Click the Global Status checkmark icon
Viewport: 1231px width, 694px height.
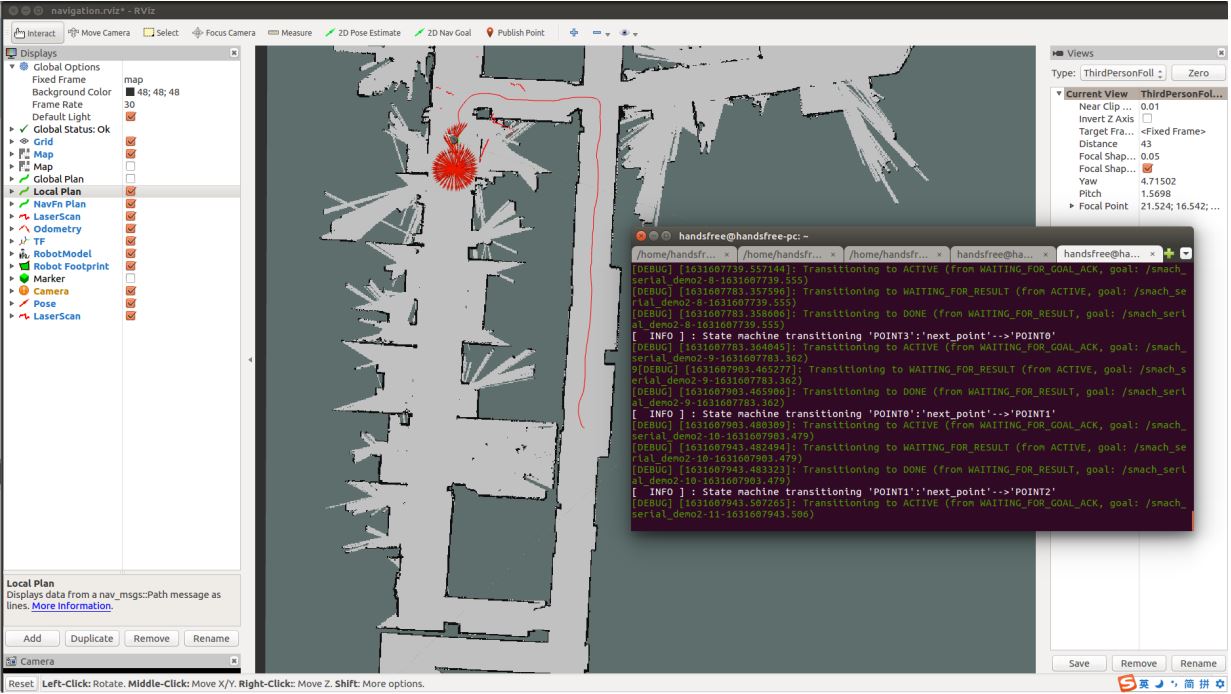[24, 129]
